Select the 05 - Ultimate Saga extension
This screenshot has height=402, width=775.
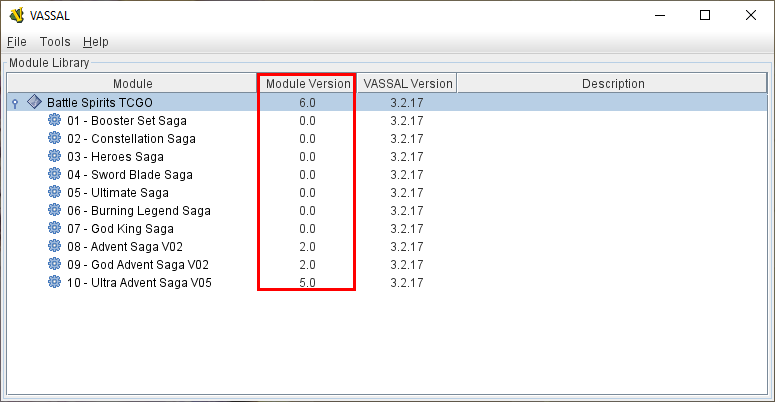pyautogui.click(x=118, y=192)
